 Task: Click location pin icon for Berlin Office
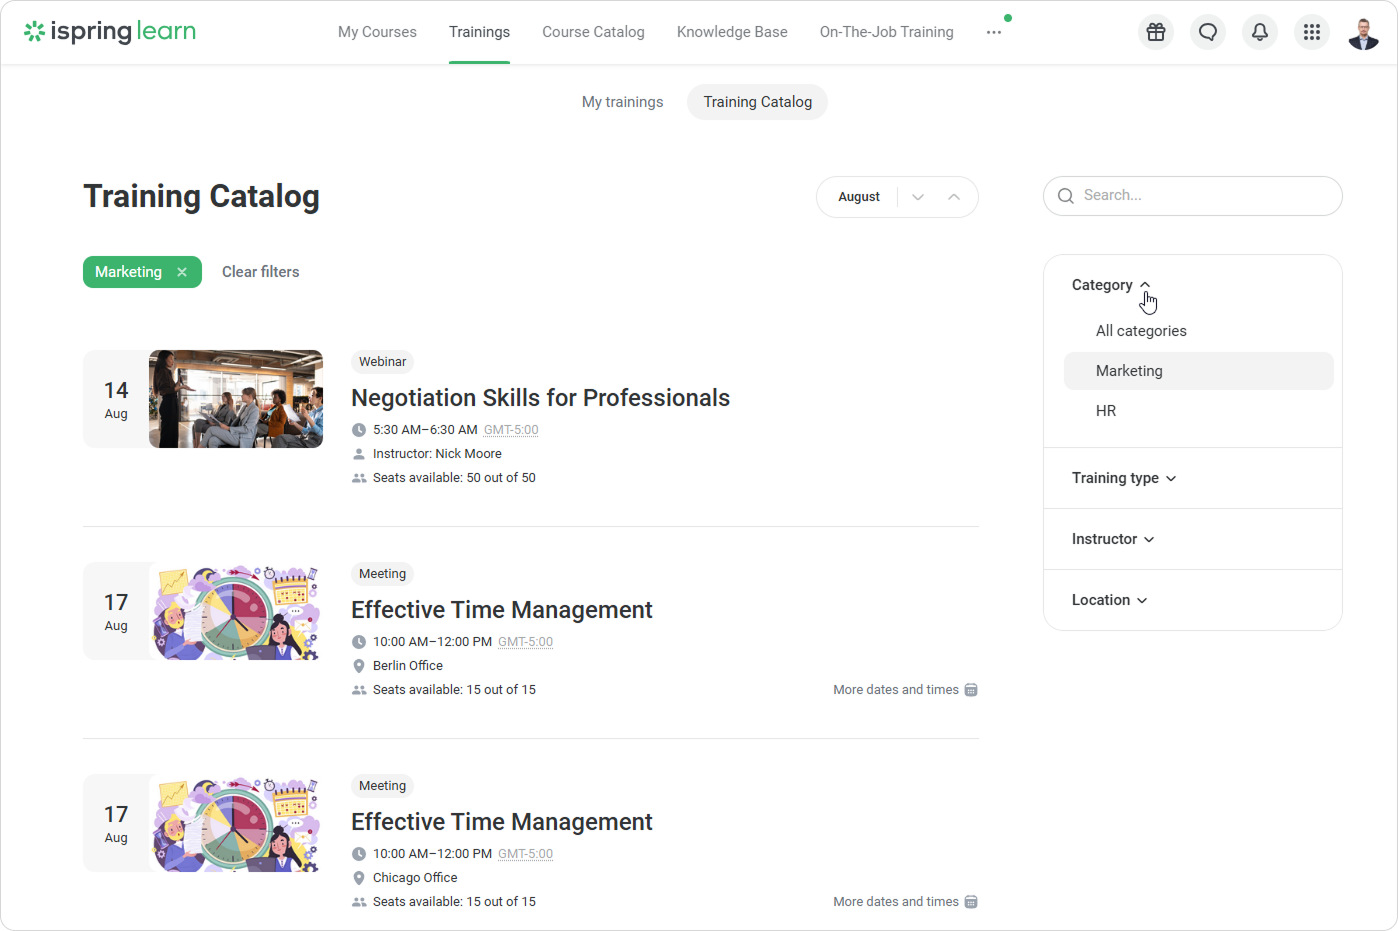pos(359,666)
